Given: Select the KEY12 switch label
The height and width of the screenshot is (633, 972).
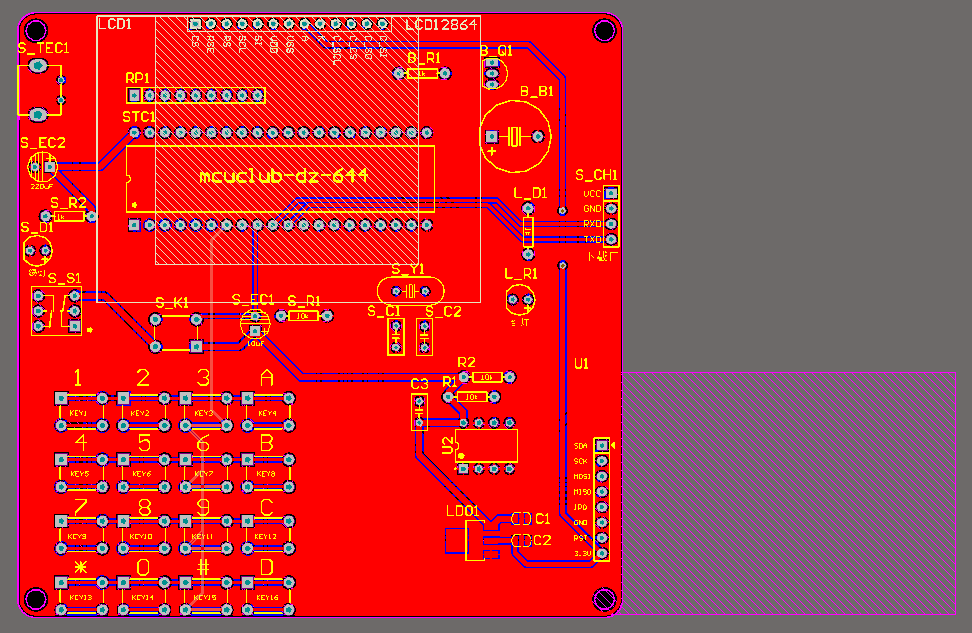Looking at the screenshot, I should 265,536.
